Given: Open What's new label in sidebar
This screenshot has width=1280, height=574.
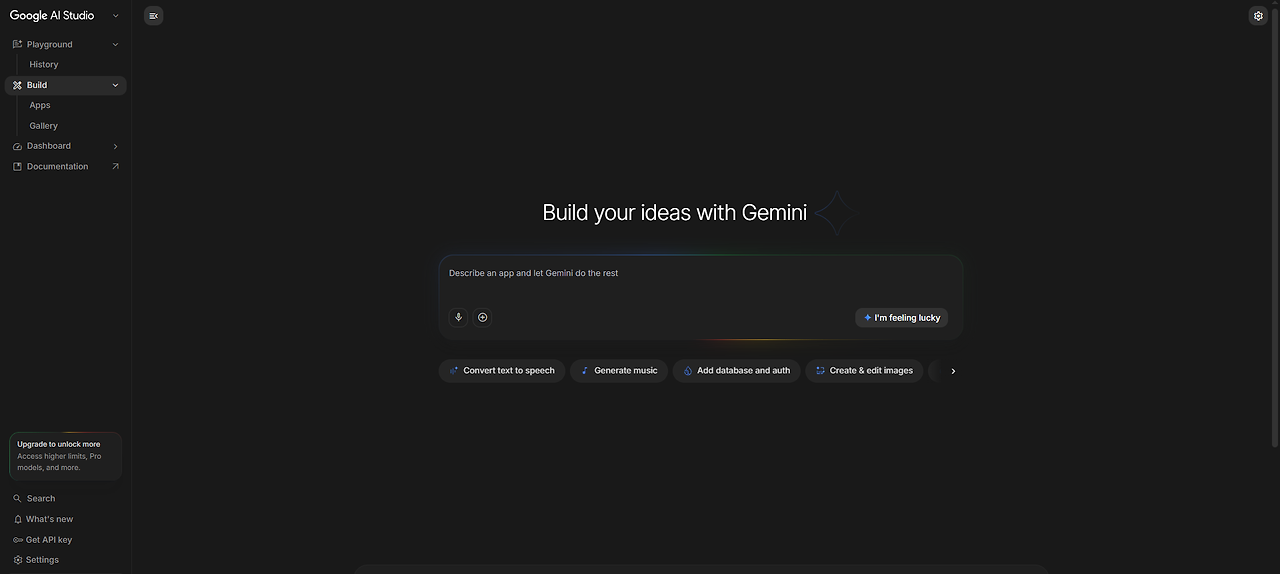Looking at the screenshot, I should [x=50, y=519].
